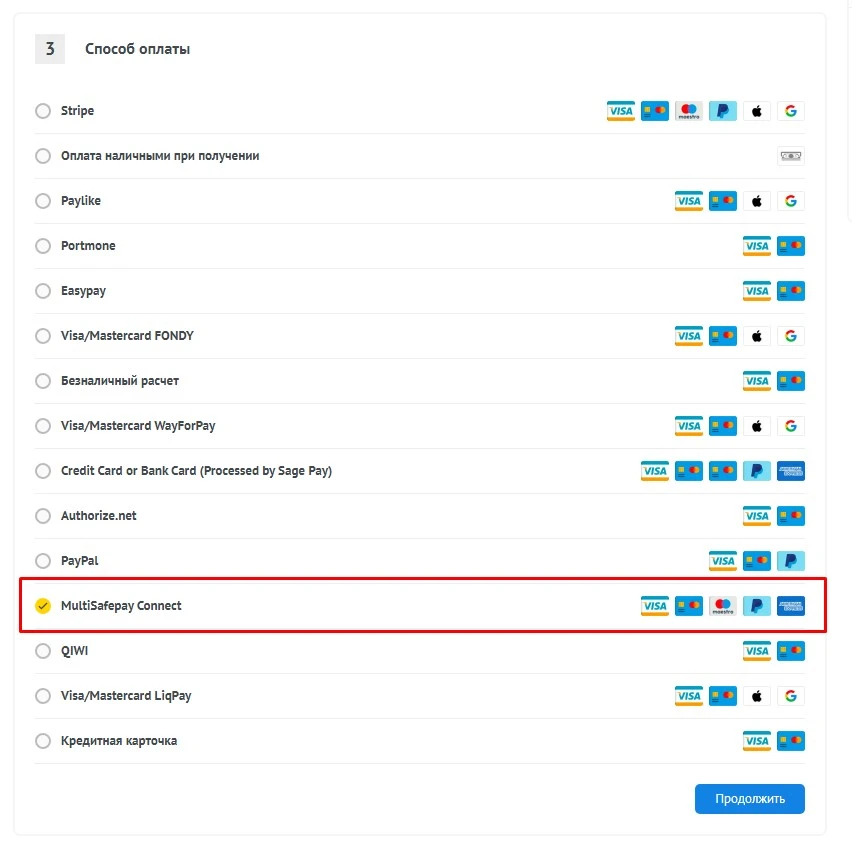Click the Visa icon next to Stripe
This screenshot has width=852, height=856.
tap(620, 111)
